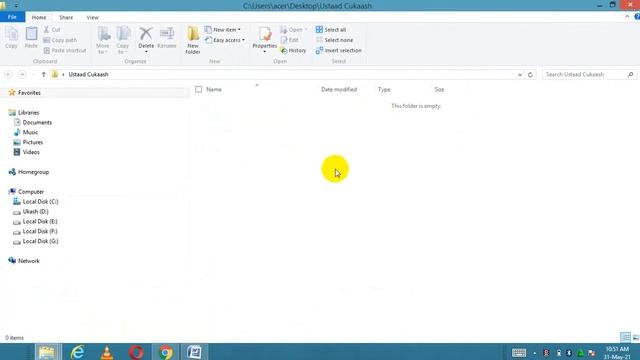Open the Easy access dropdown
Screen dimensions: 640x360
[x=225, y=40]
